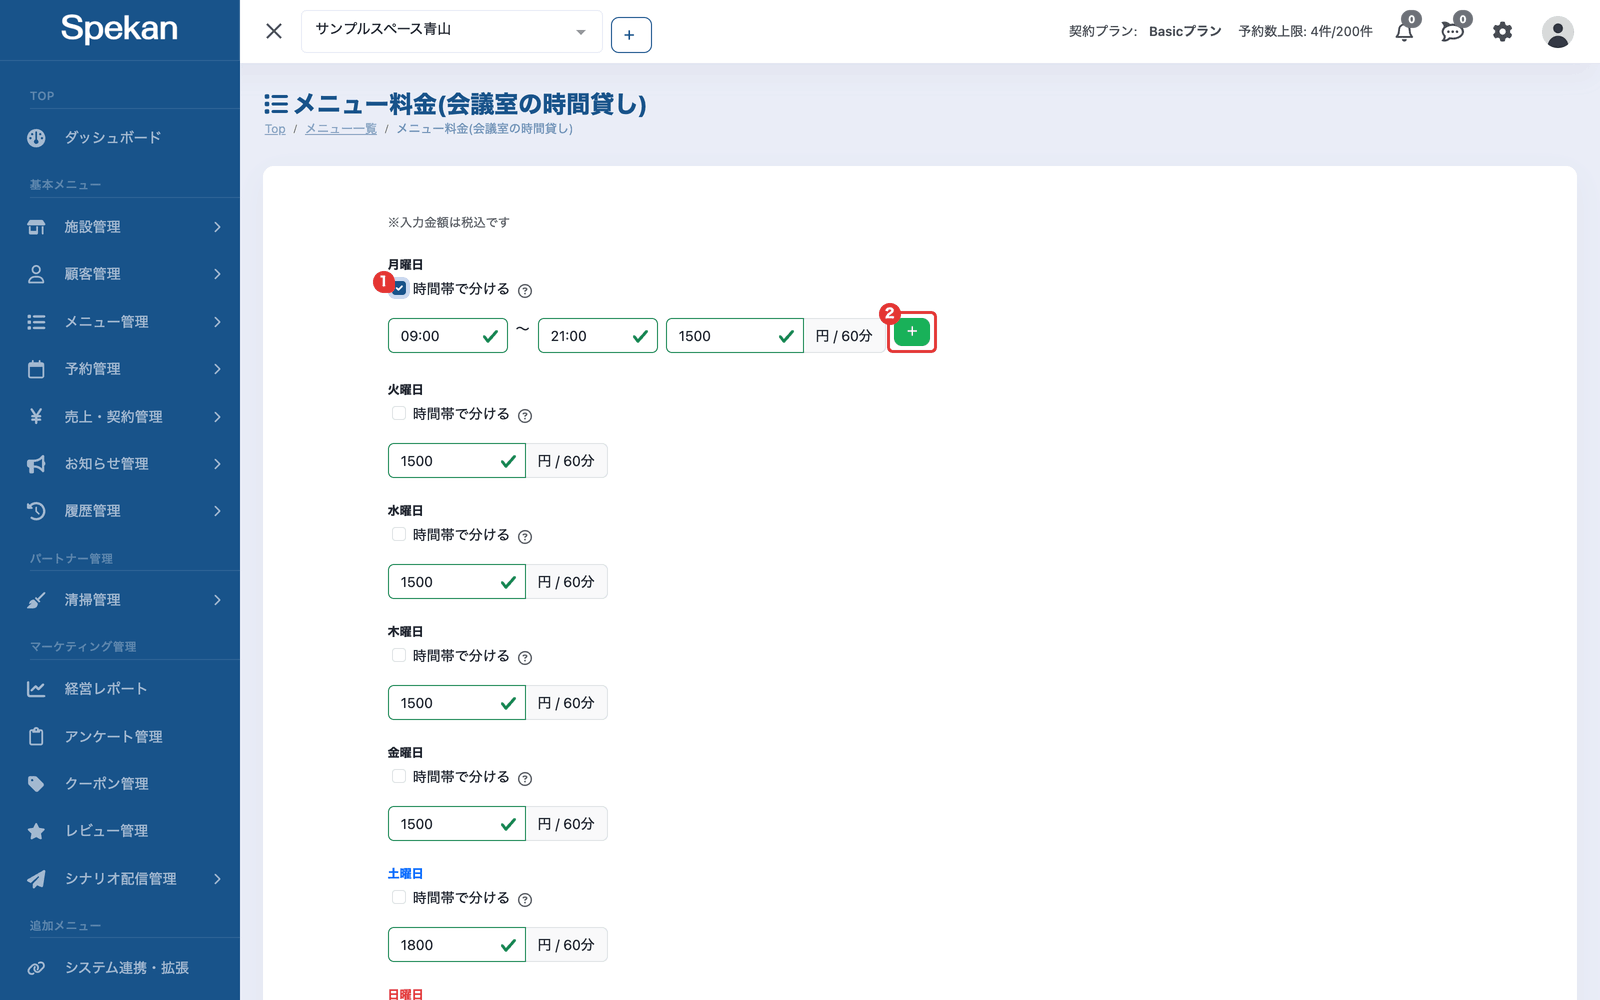Expand 売上・契約管理 sidebar menu
Image resolution: width=1600 pixels, height=1000 pixels.
click(x=120, y=417)
